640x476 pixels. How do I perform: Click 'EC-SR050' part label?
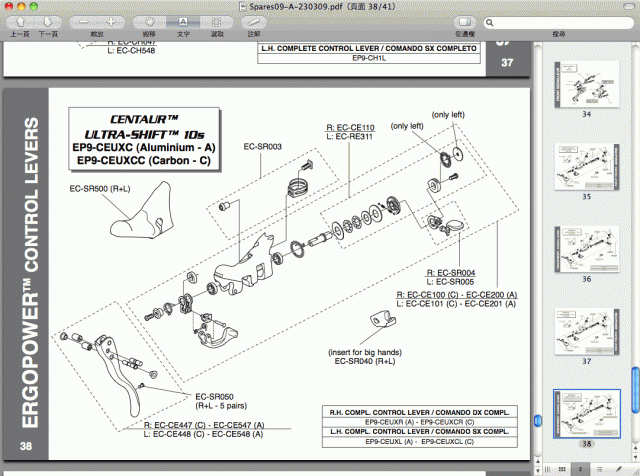pyautogui.click(x=214, y=396)
